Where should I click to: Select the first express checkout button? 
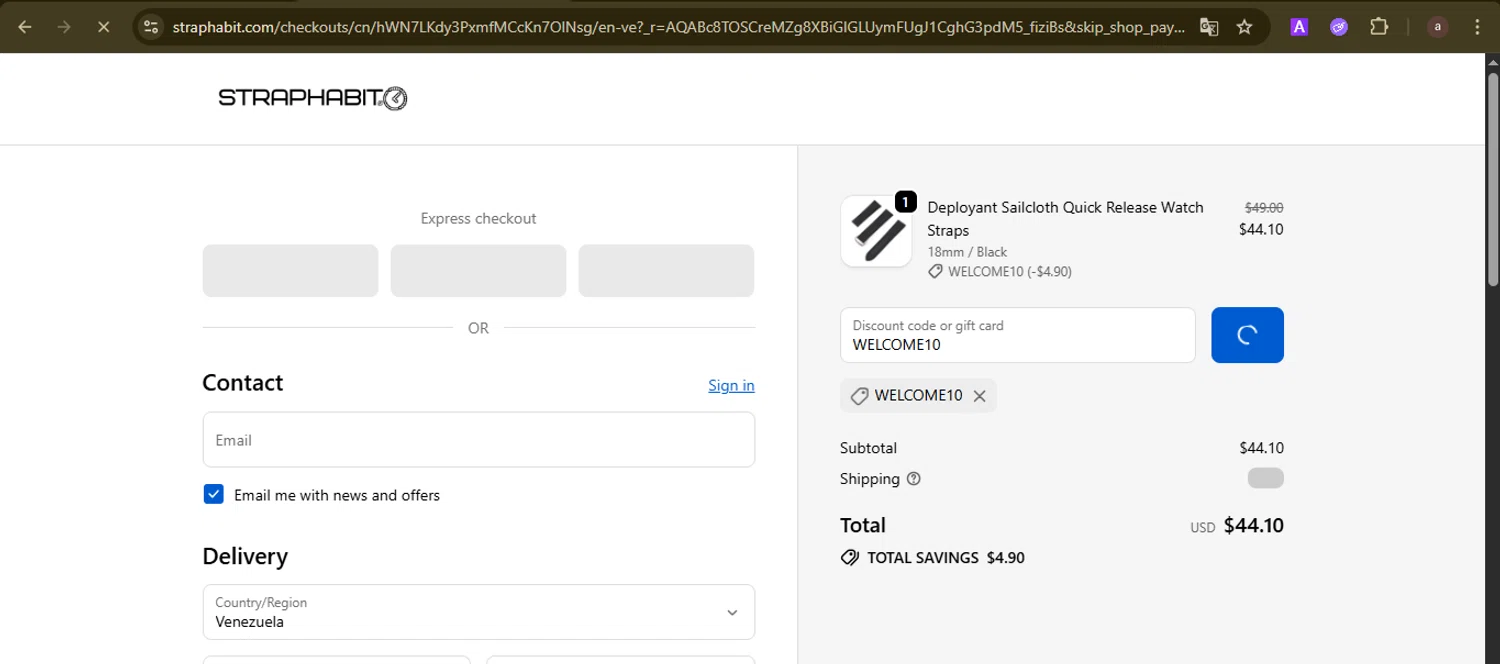290,271
